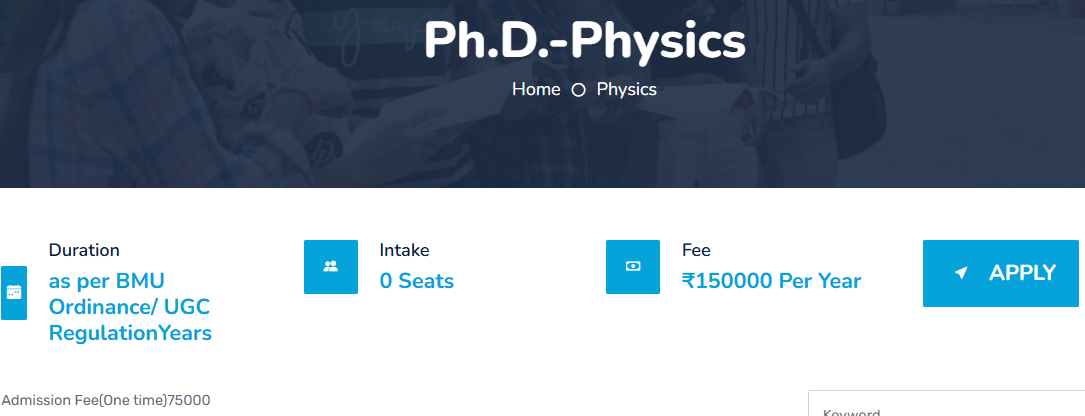The height and width of the screenshot is (416, 1085).
Task: Select the Physics breadcrumb item
Action: point(627,89)
